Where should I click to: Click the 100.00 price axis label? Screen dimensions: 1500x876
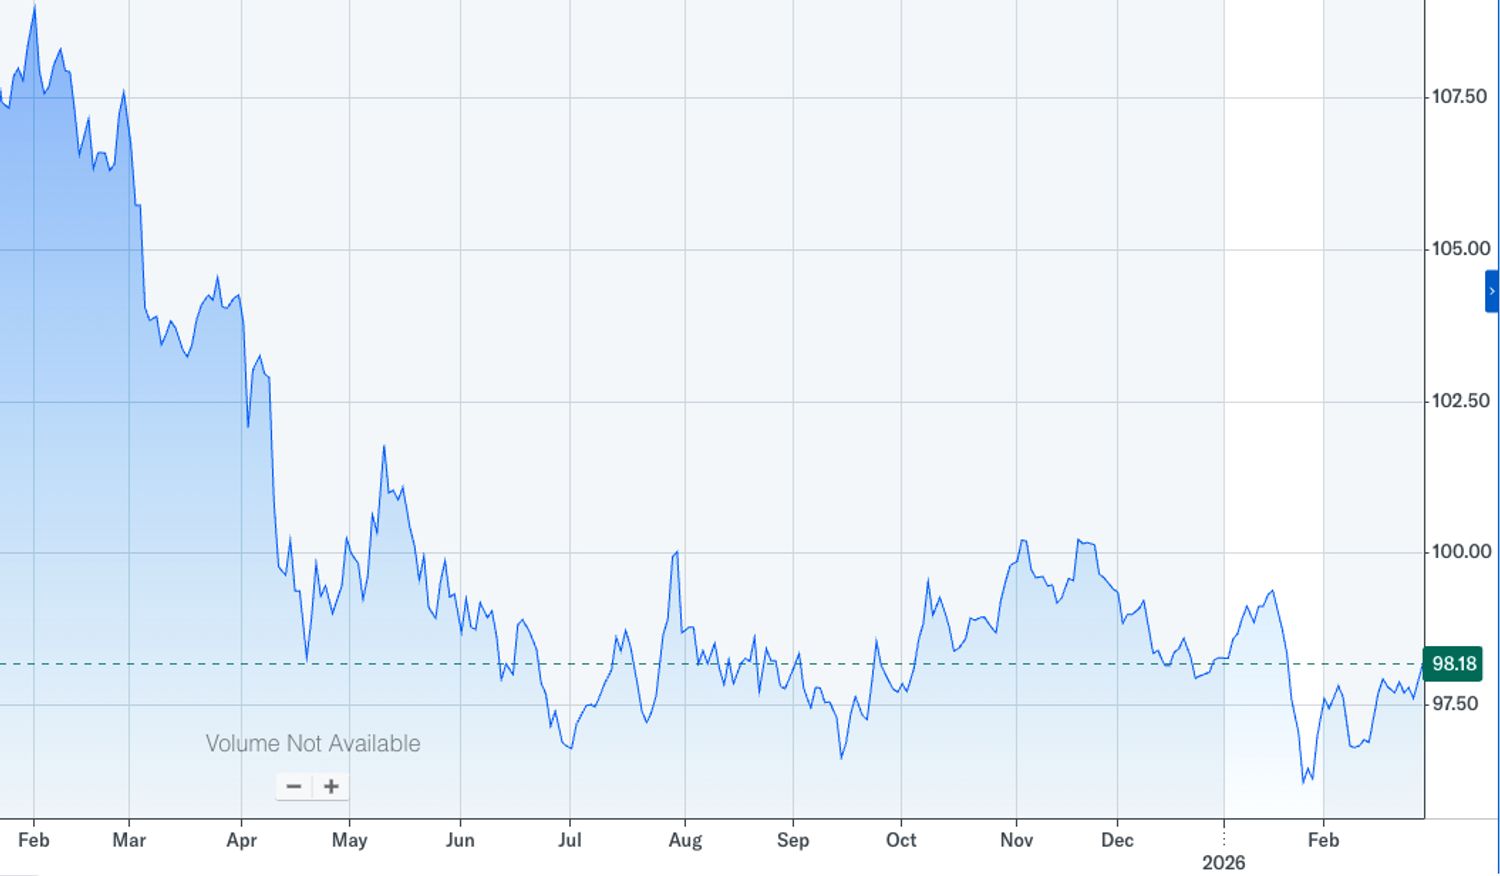coord(1460,552)
